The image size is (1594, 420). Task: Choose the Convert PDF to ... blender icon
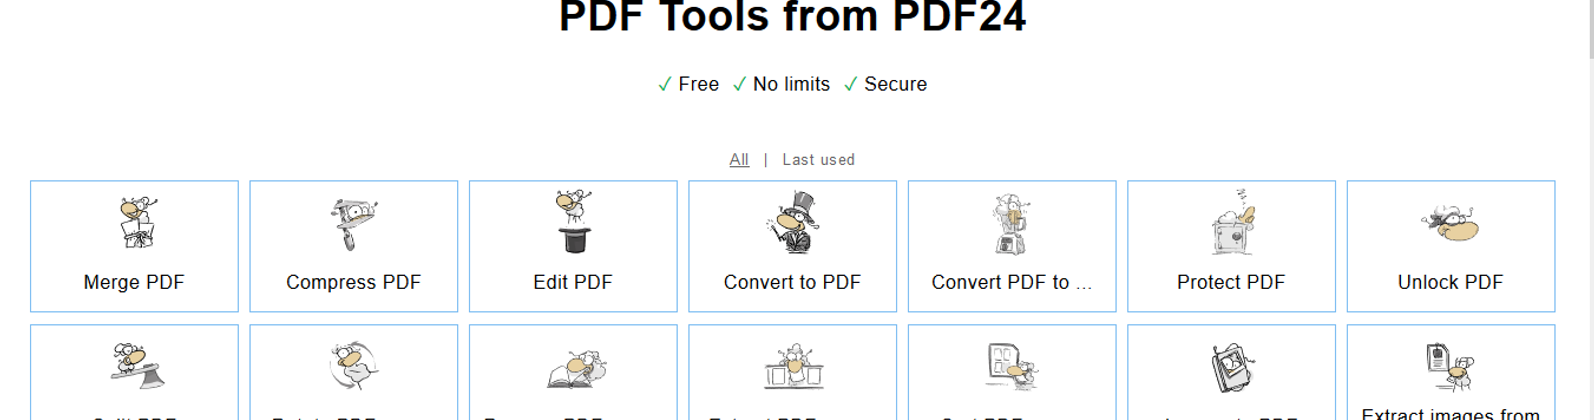1011,224
